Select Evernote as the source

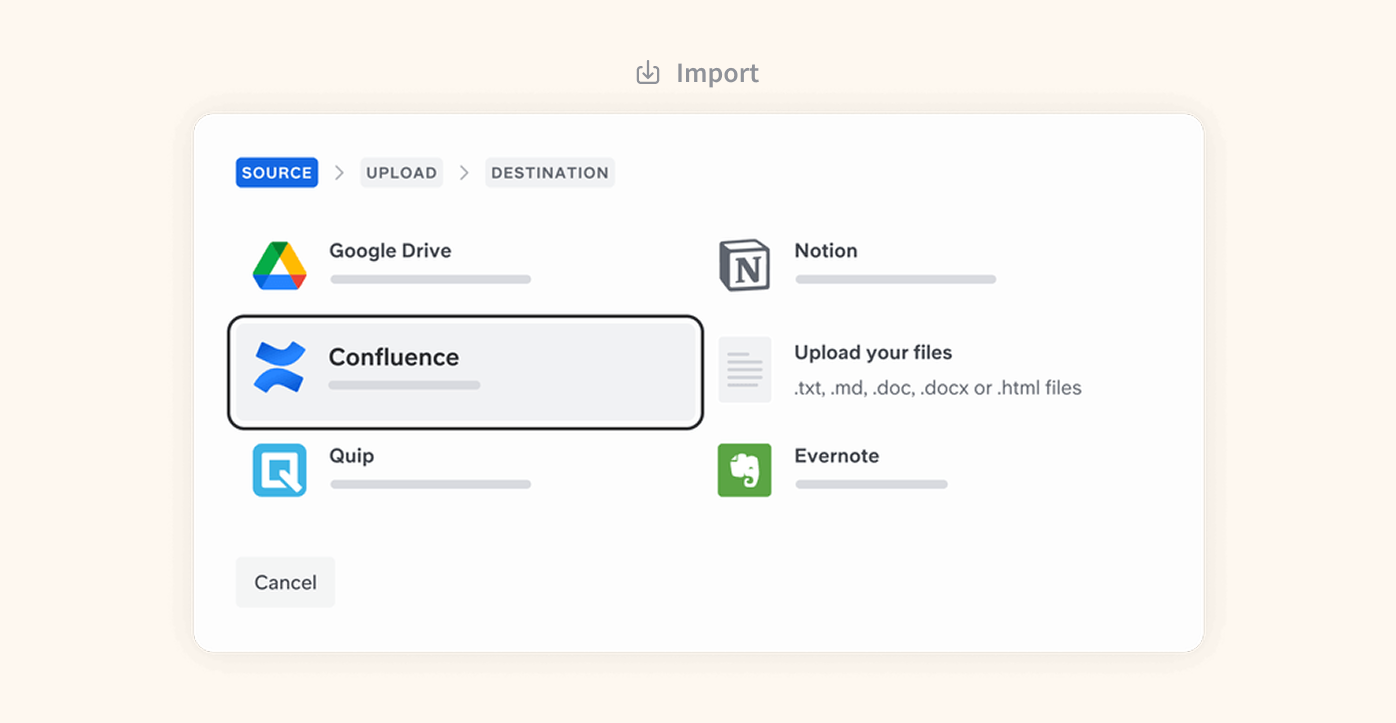836,456
